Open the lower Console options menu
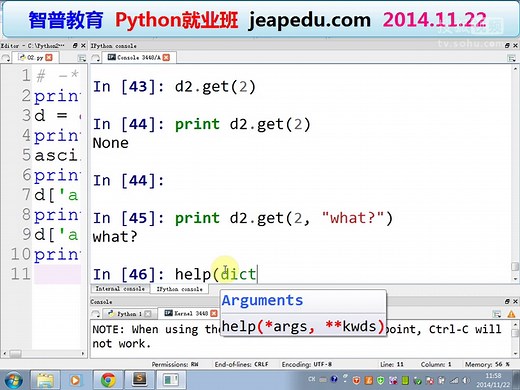The width and height of the screenshot is (520, 390). [497, 314]
